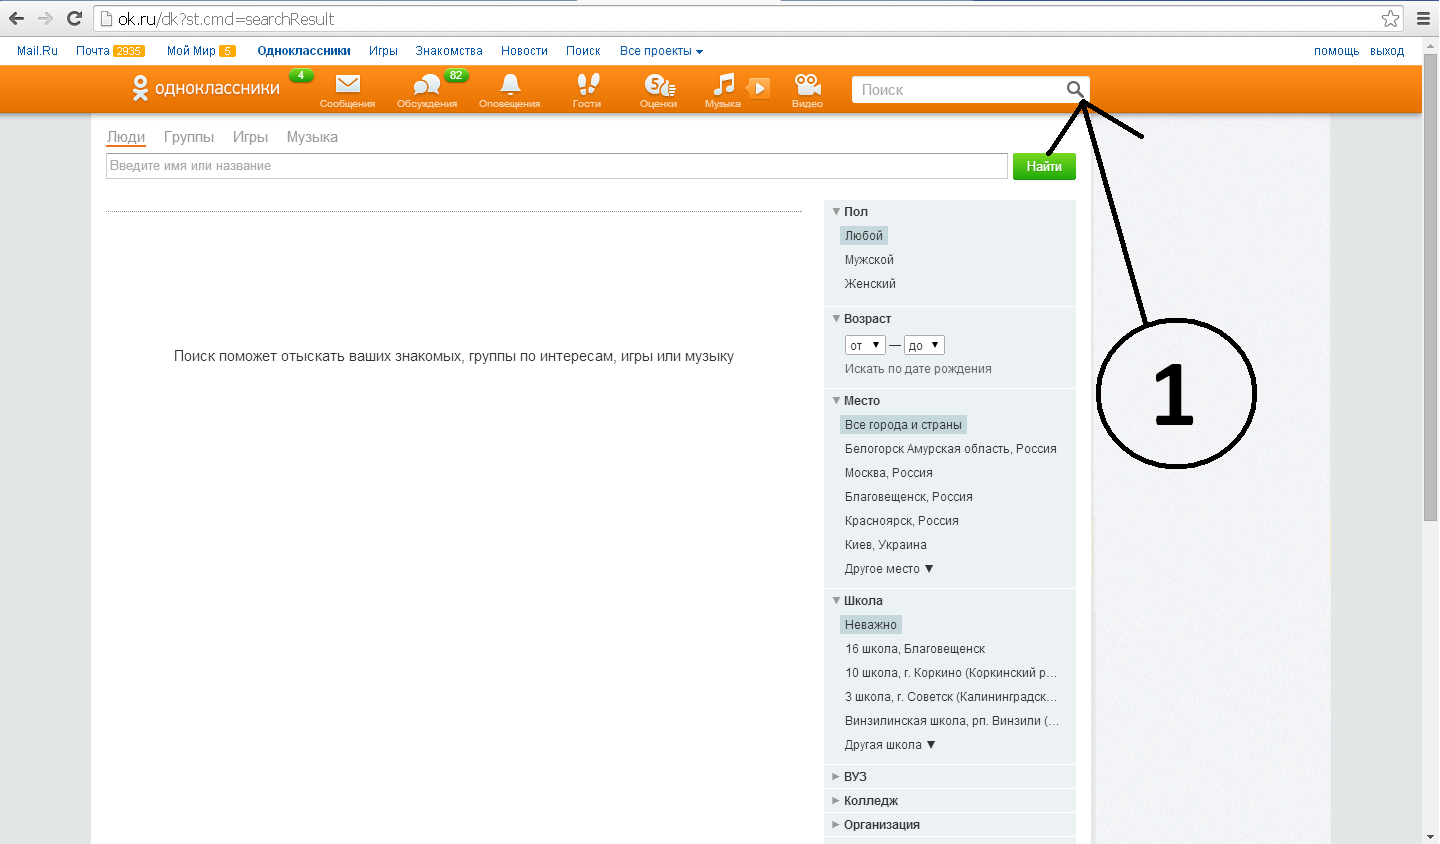Screen dimensions: 1440x844
Task: Select Любой gender option
Action: 864,236
